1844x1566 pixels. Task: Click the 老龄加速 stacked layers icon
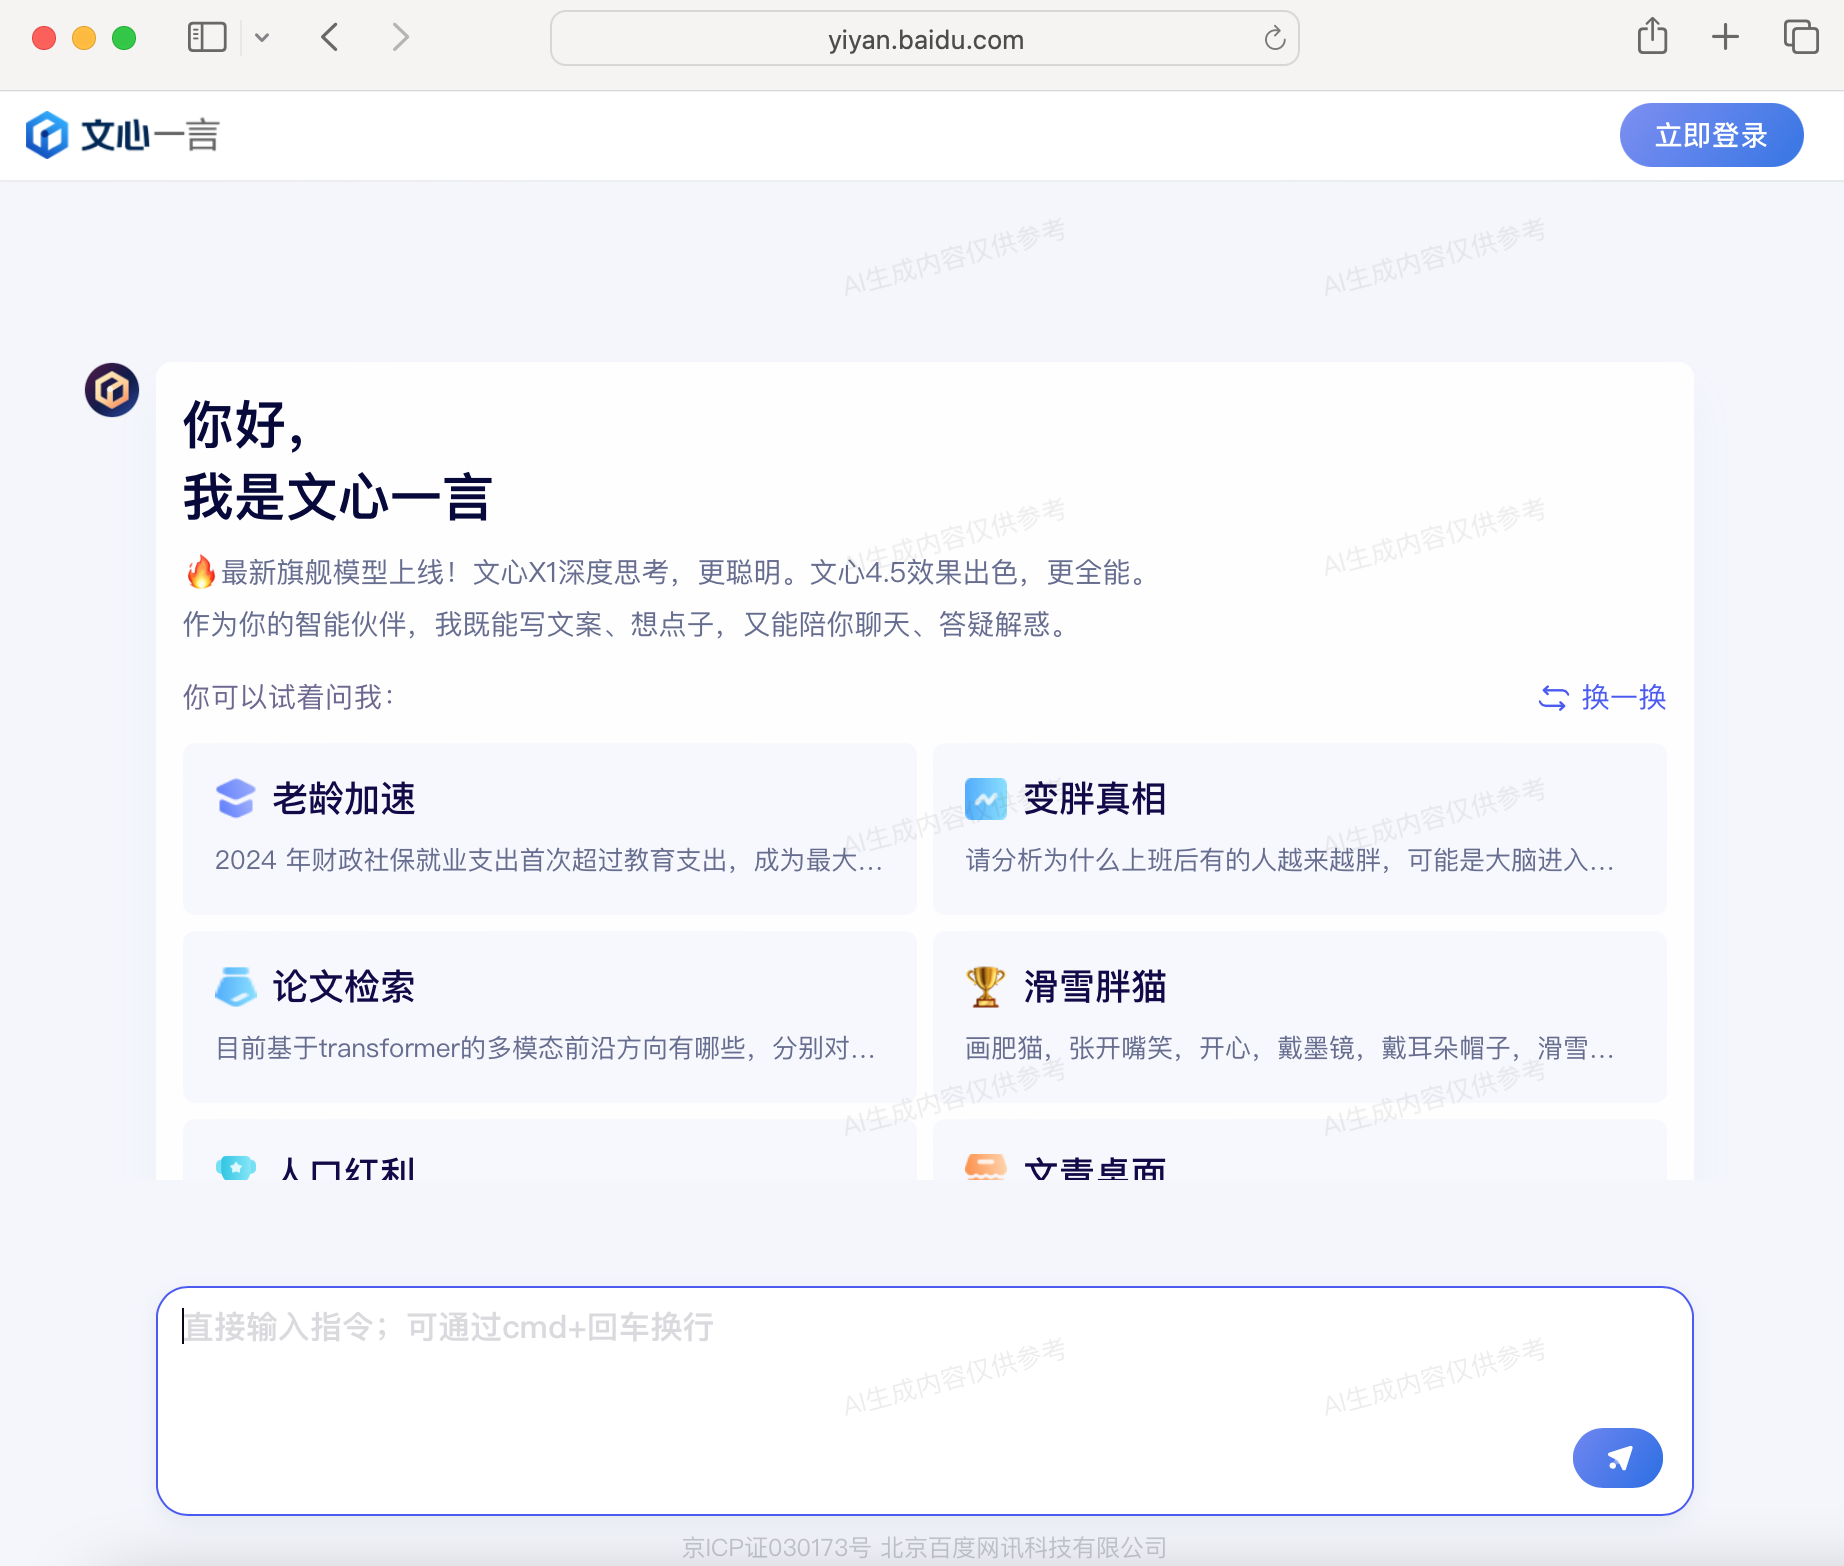(236, 798)
